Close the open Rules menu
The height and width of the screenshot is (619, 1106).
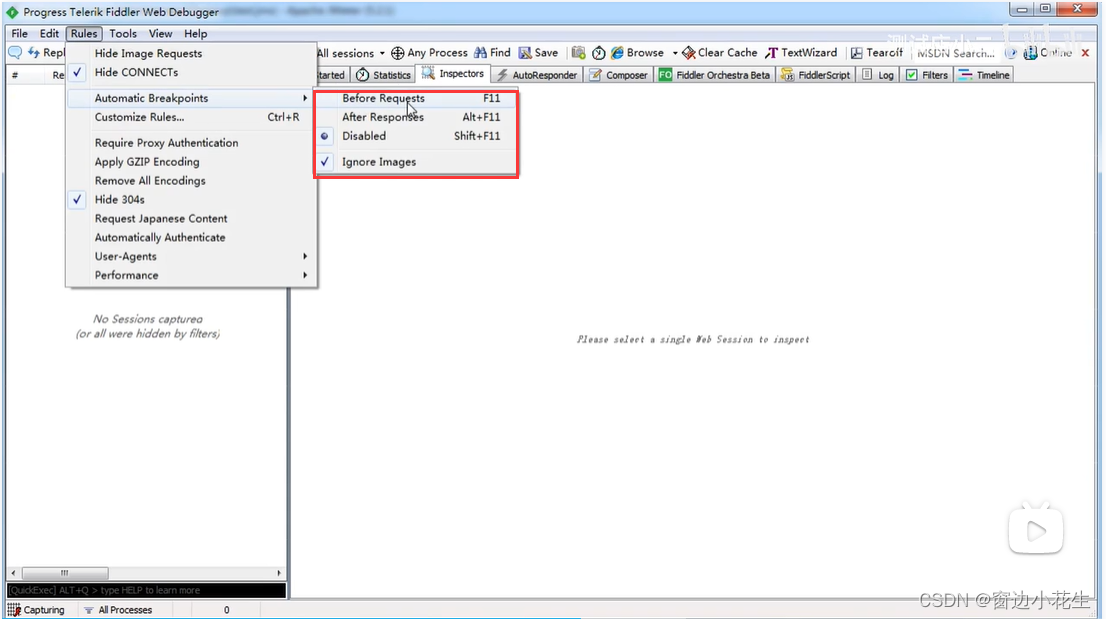click(x=84, y=33)
